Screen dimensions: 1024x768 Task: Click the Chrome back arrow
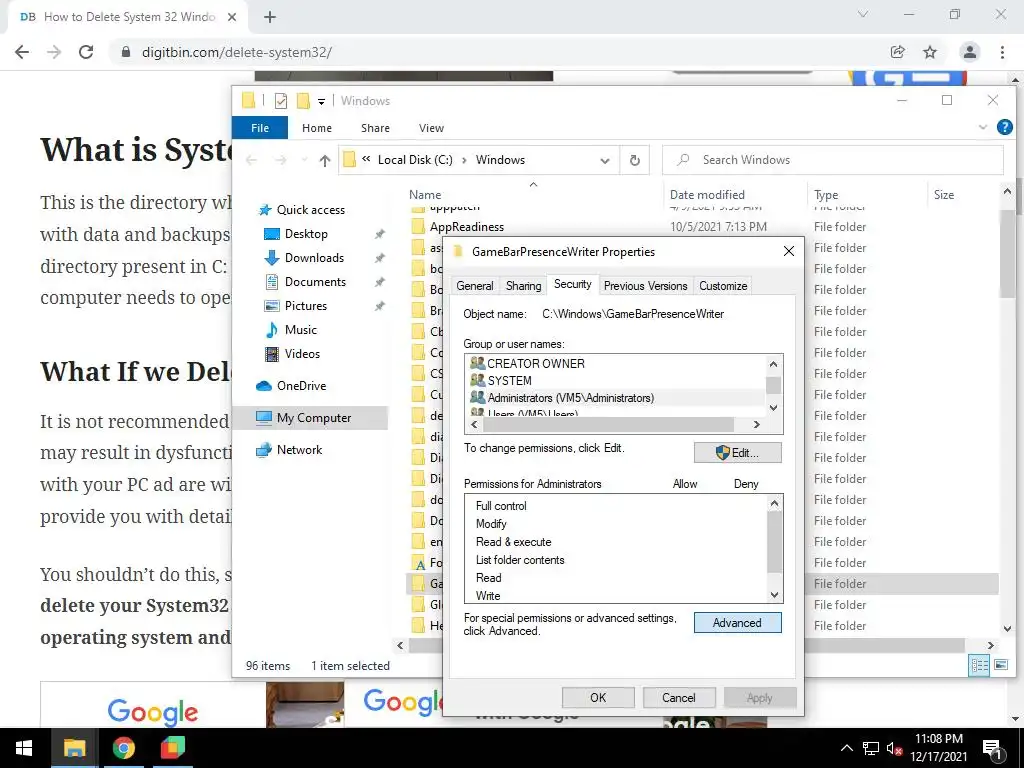[22, 52]
